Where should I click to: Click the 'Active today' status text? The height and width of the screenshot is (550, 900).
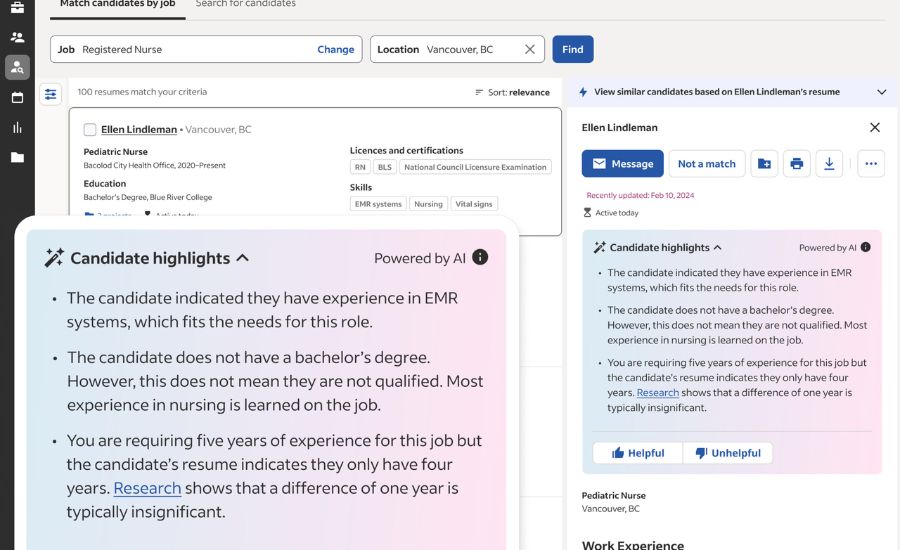coord(617,213)
